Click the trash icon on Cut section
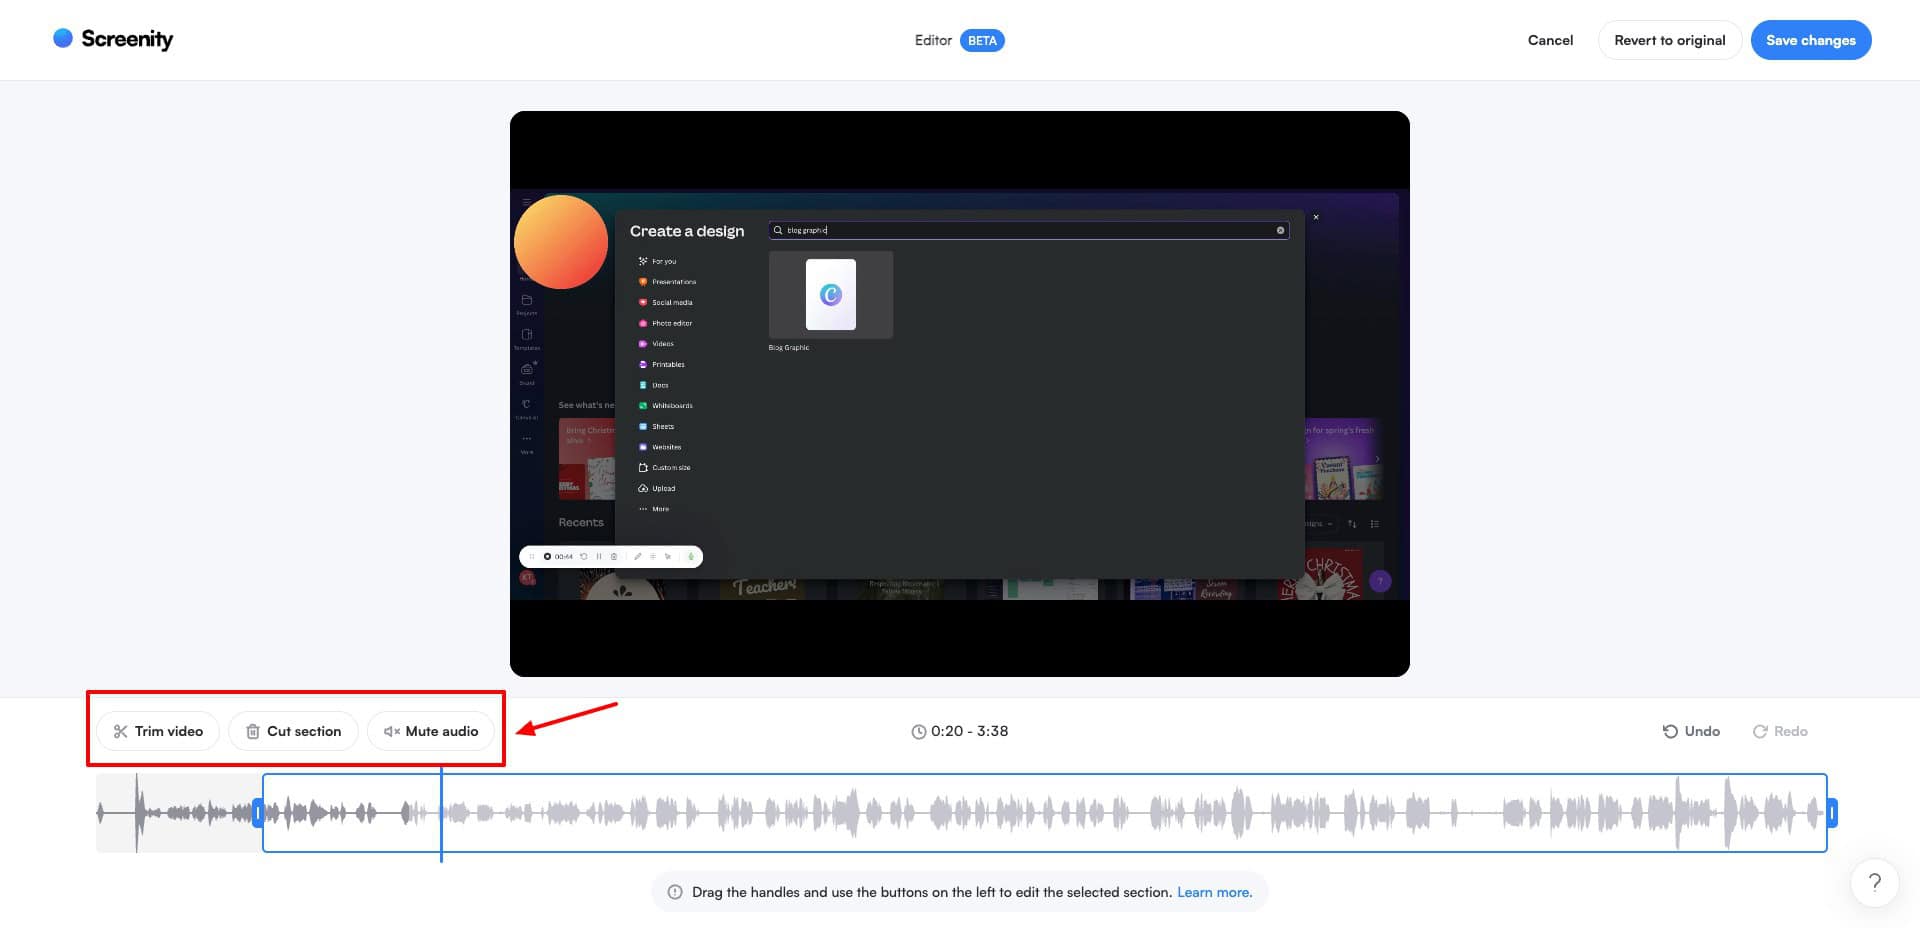 coord(253,732)
